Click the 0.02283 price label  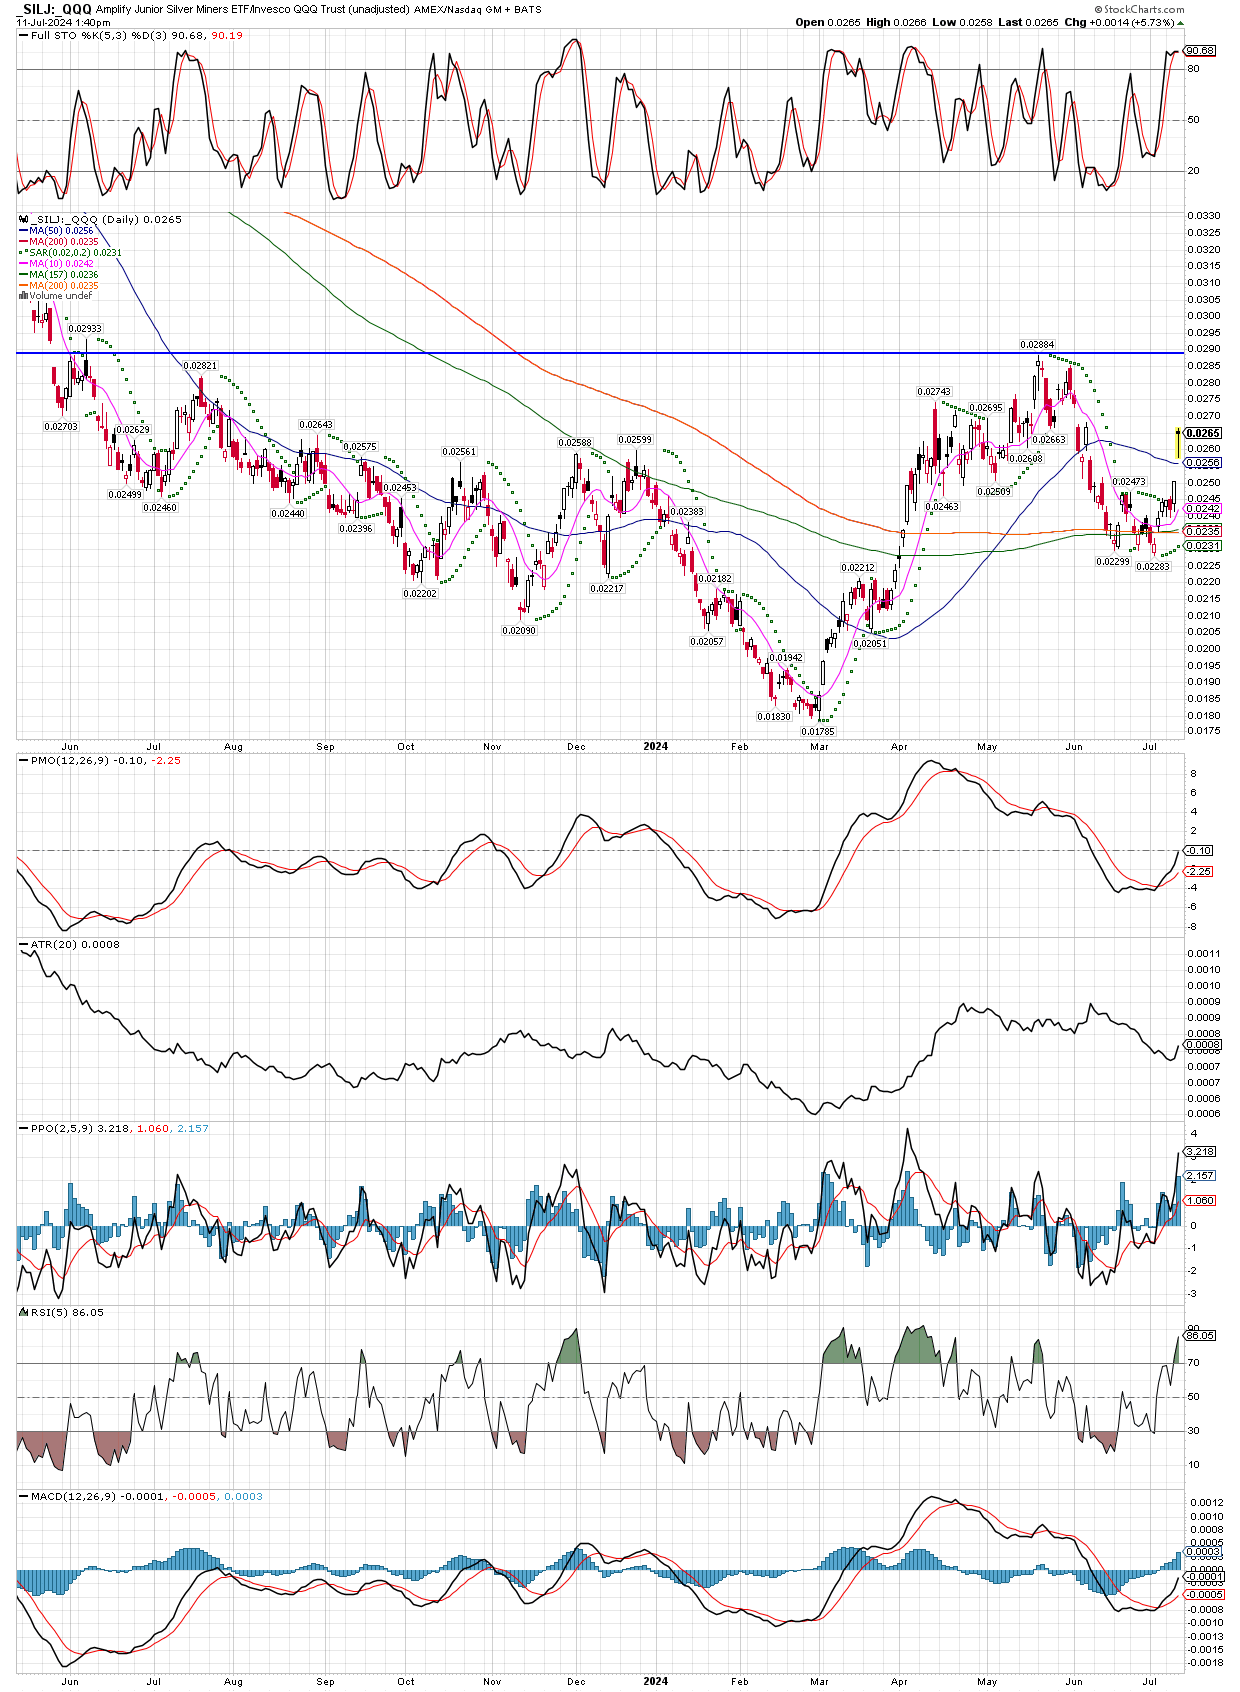pos(1153,567)
